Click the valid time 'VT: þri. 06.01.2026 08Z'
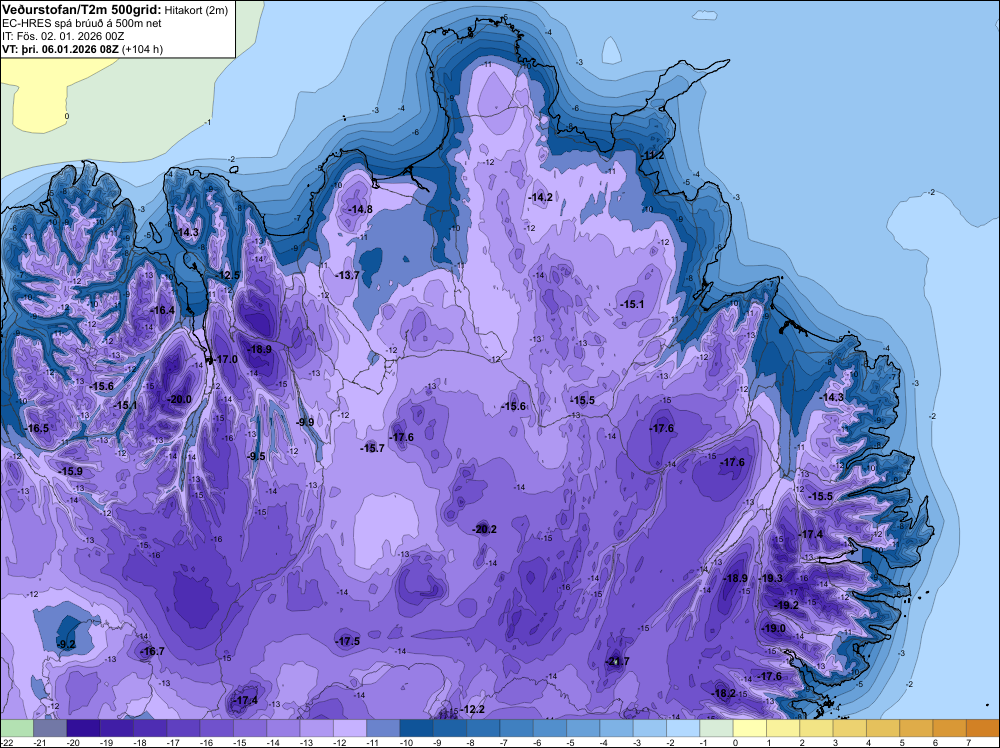 tap(60, 49)
